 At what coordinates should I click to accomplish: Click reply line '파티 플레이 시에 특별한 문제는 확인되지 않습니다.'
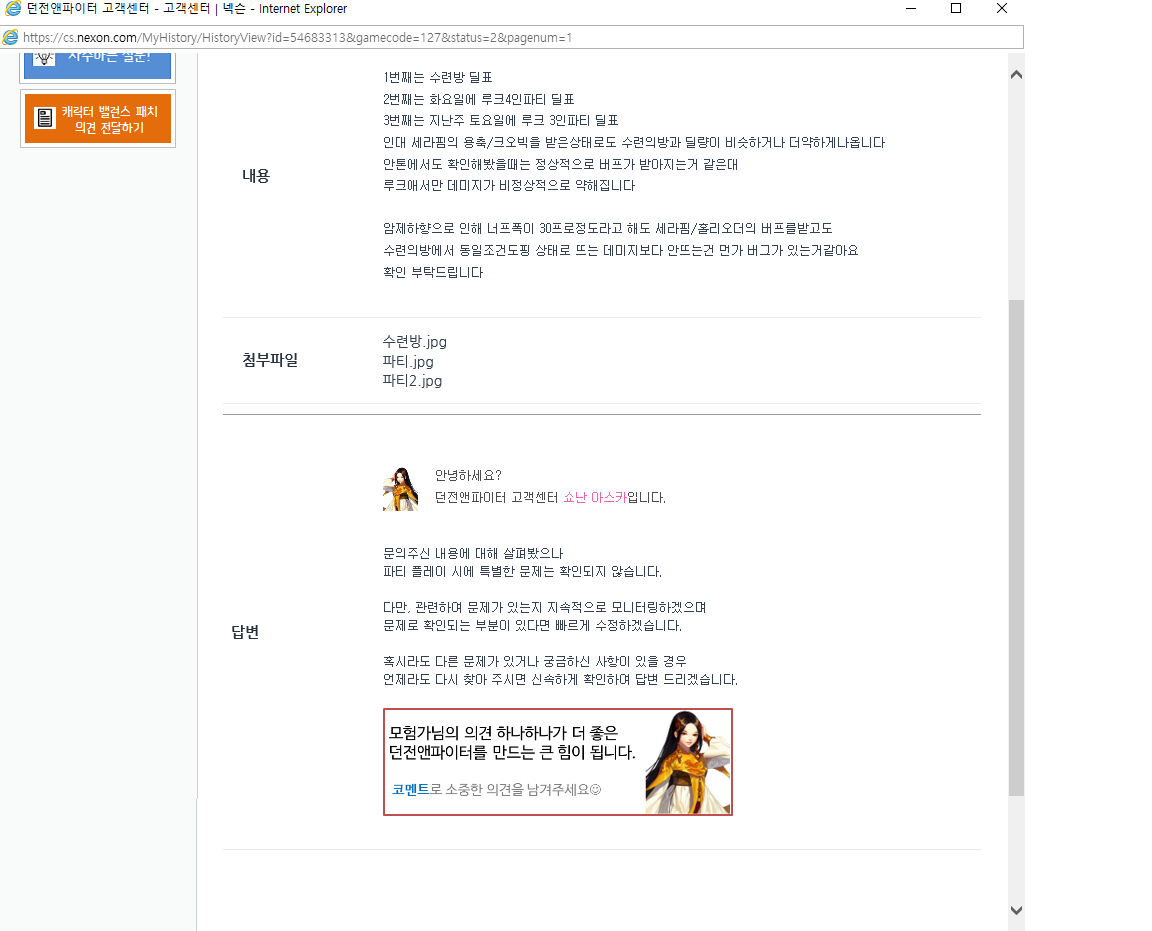coord(522,571)
